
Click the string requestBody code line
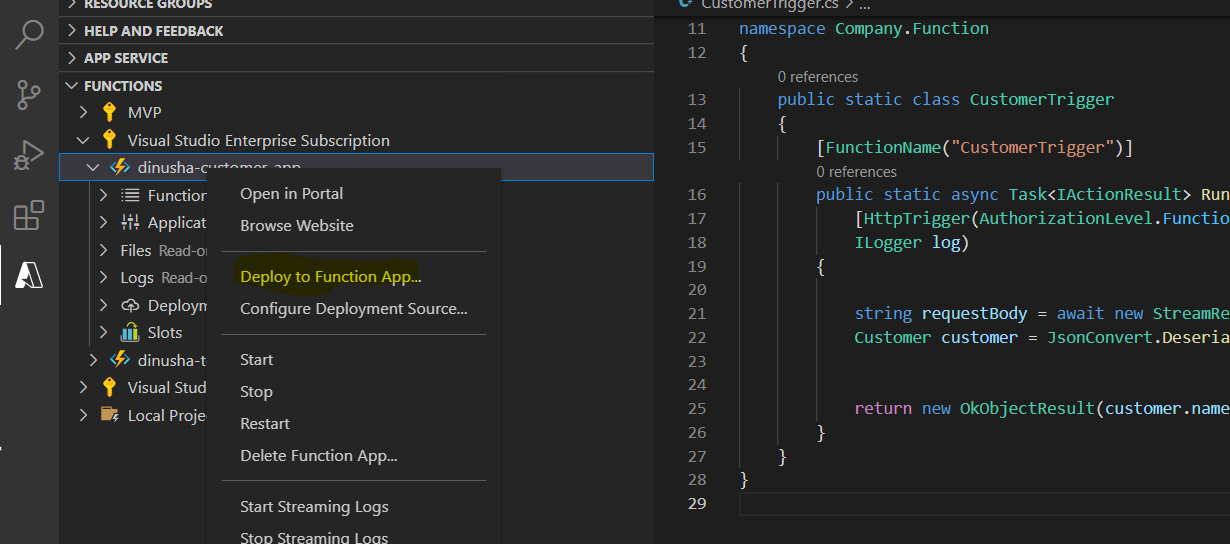point(1042,313)
